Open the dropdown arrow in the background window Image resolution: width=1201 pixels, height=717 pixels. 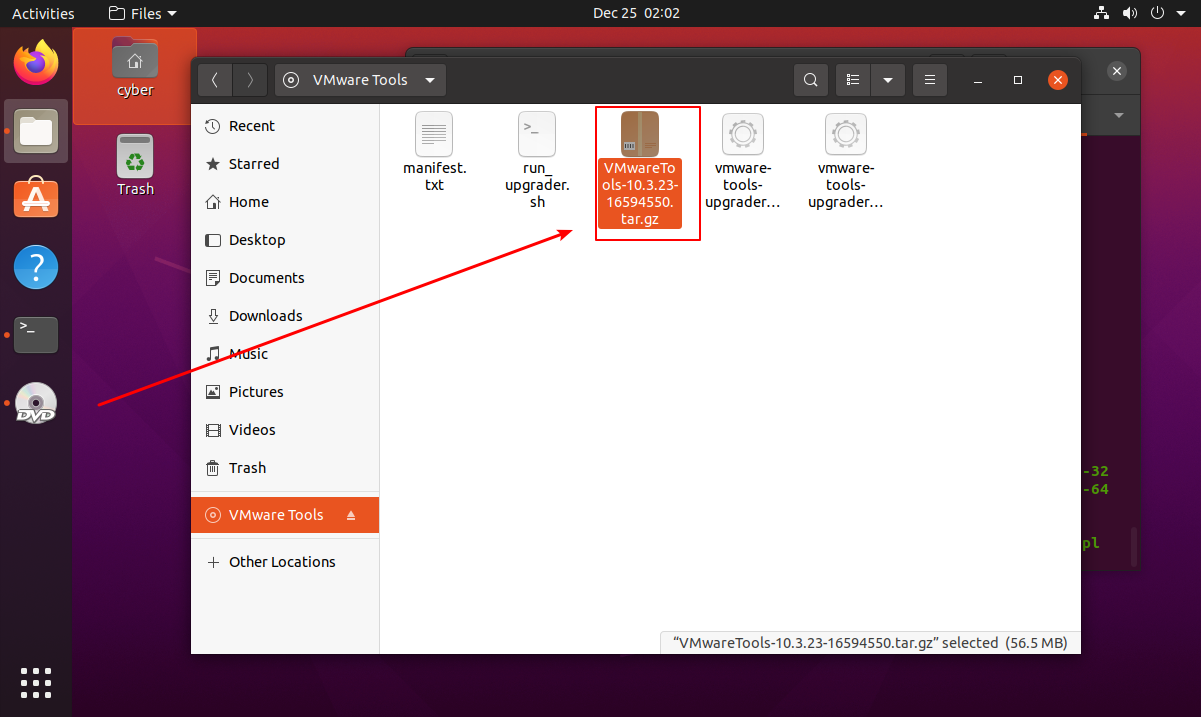(x=1119, y=115)
